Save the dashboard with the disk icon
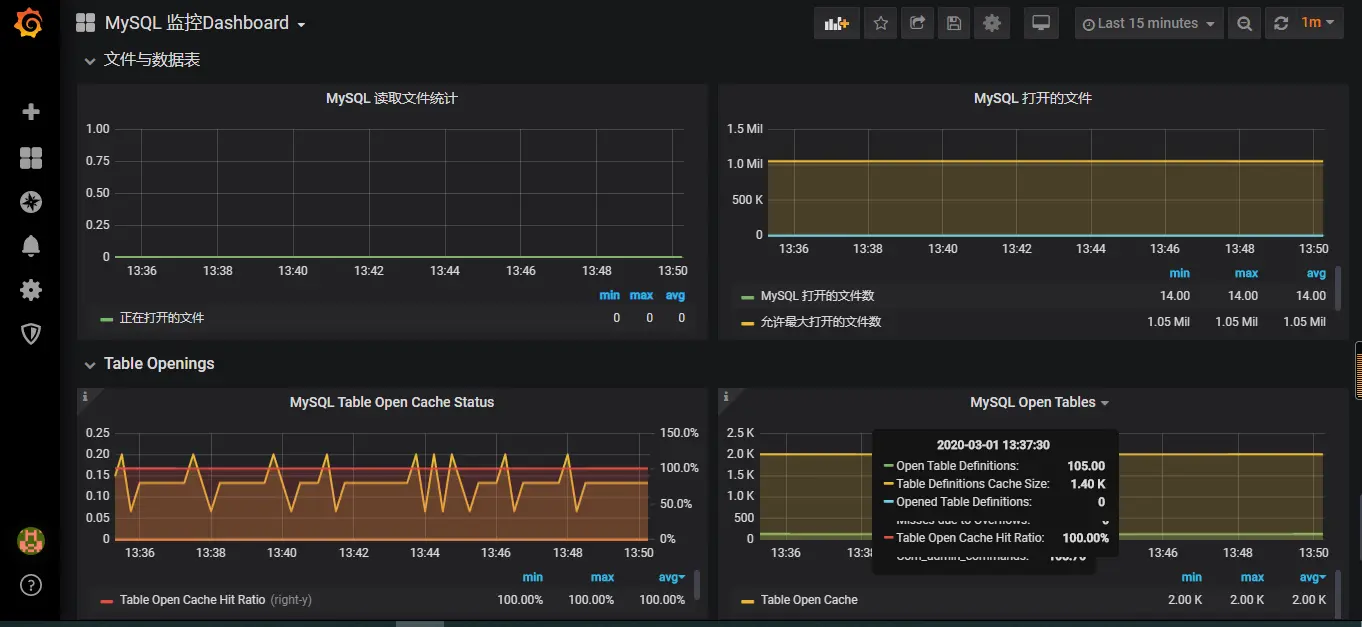The width and height of the screenshot is (1362, 627). (x=954, y=23)
